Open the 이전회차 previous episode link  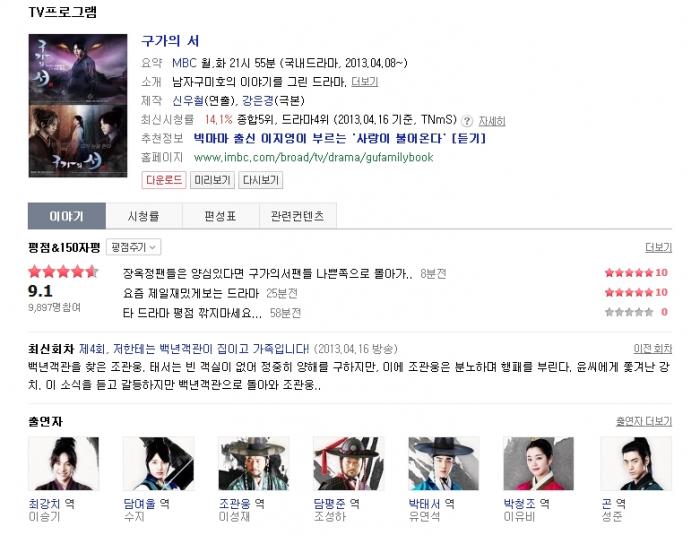pos(653,348)
